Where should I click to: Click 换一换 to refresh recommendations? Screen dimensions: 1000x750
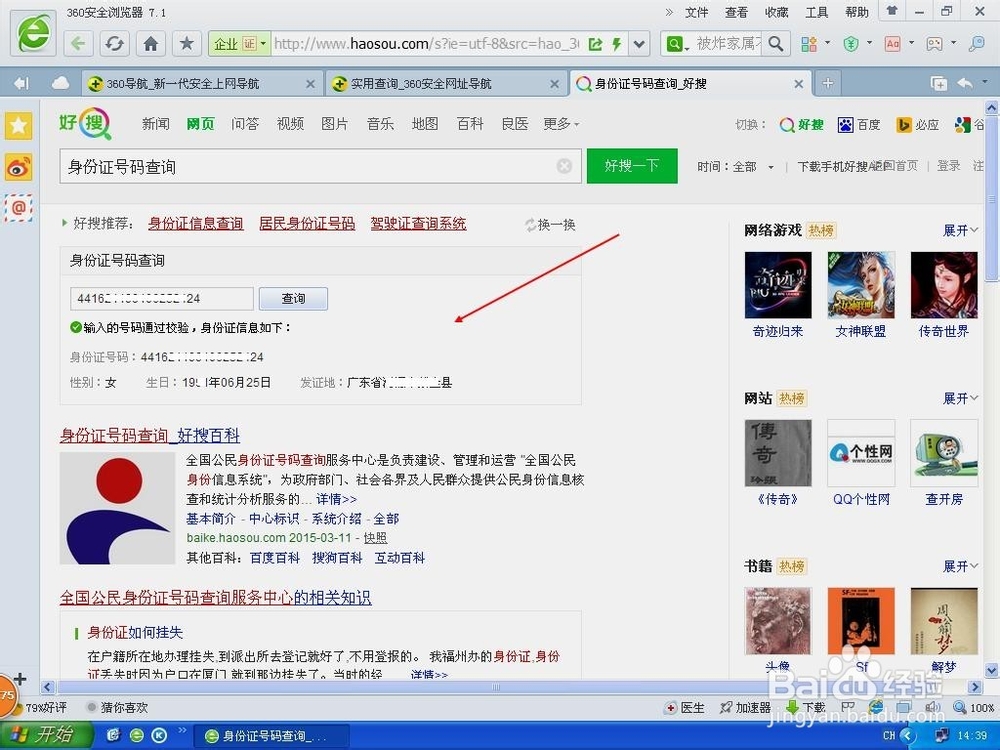[550, 224]
